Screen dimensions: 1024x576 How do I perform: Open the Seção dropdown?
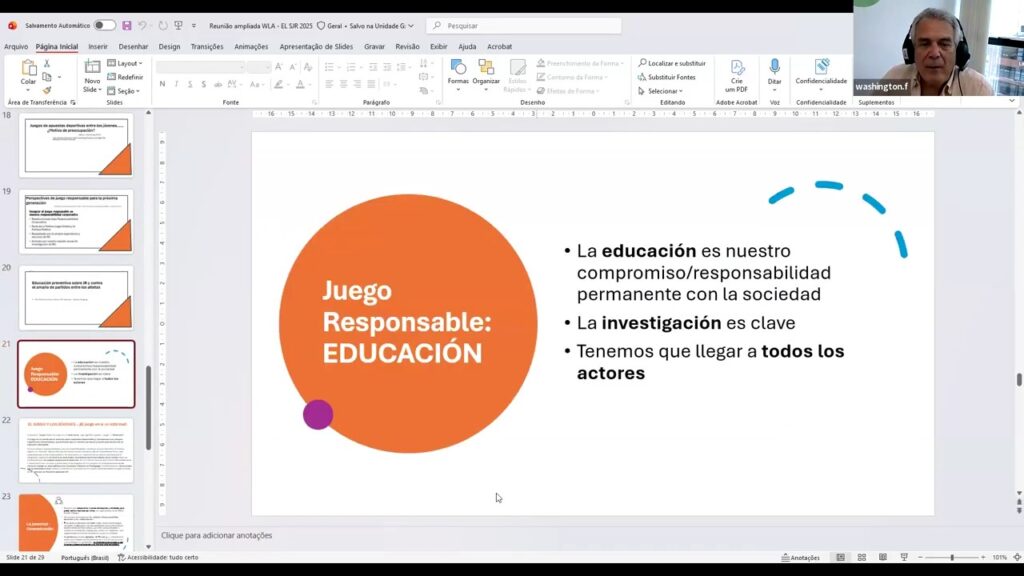pyautogui.click(x=126, y=91)
